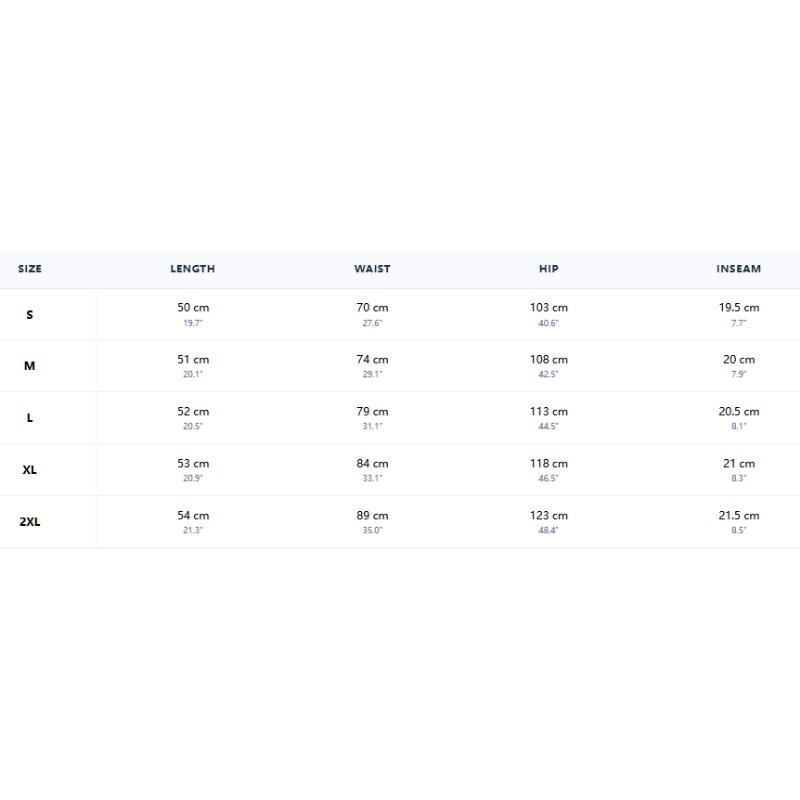The width and height of the screenshot is (800, 800).
Task: Click the 70 cm waist value
Action: click(x=372, y=308)
